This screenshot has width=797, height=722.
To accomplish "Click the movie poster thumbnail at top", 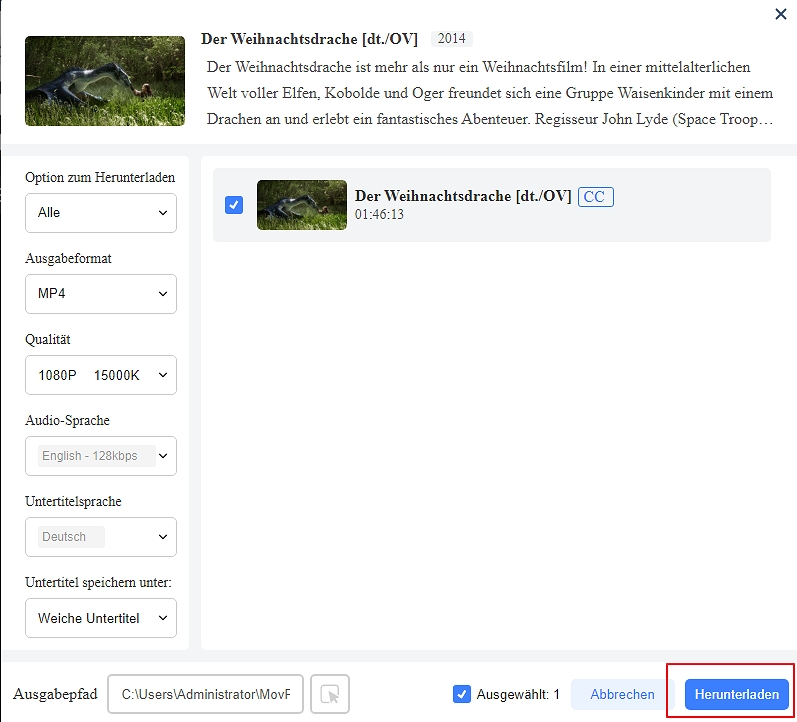I will pos(105,81).
